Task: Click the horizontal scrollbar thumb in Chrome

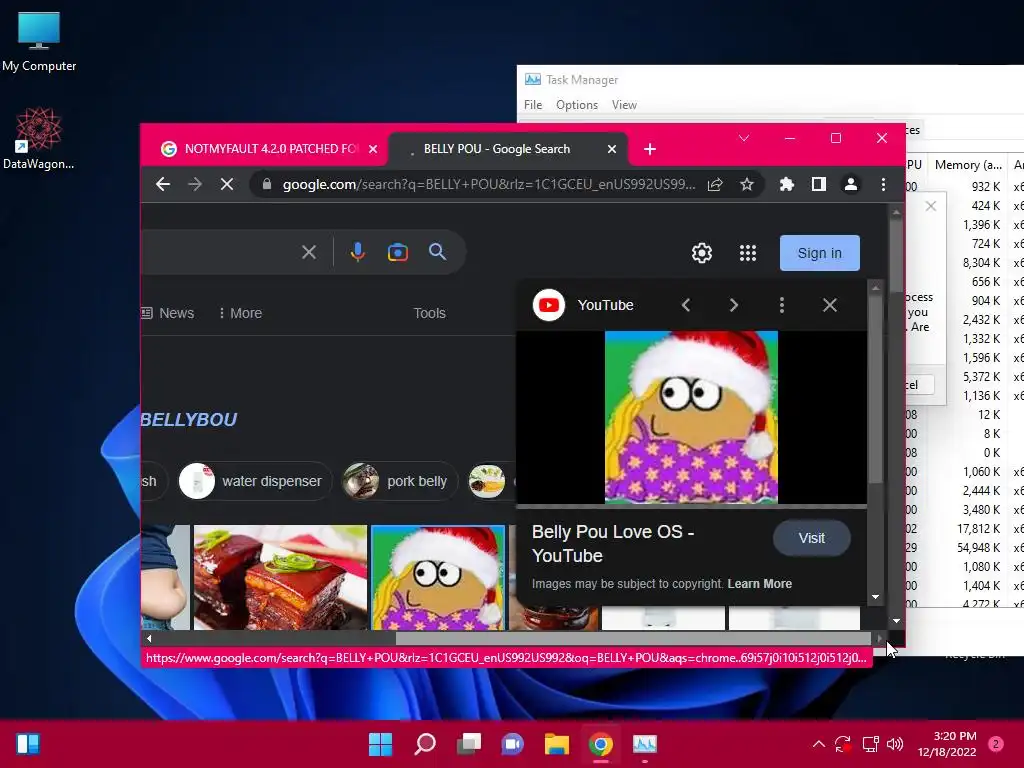Action: [x=633, y=638]
